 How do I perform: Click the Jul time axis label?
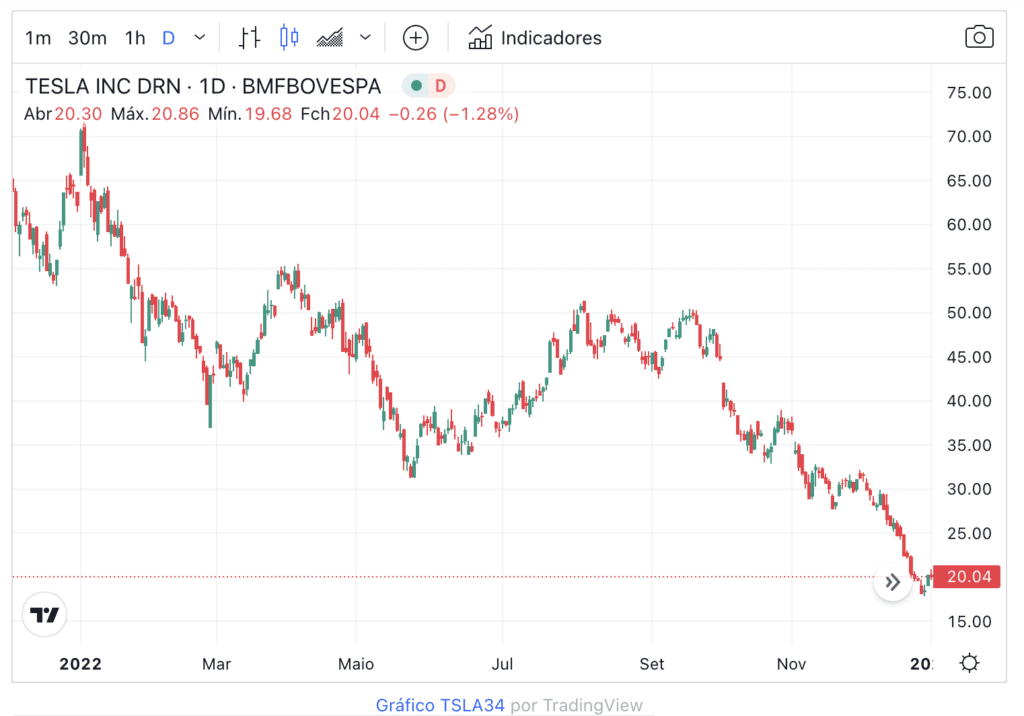pyautogui.click(x=502, y=664)
